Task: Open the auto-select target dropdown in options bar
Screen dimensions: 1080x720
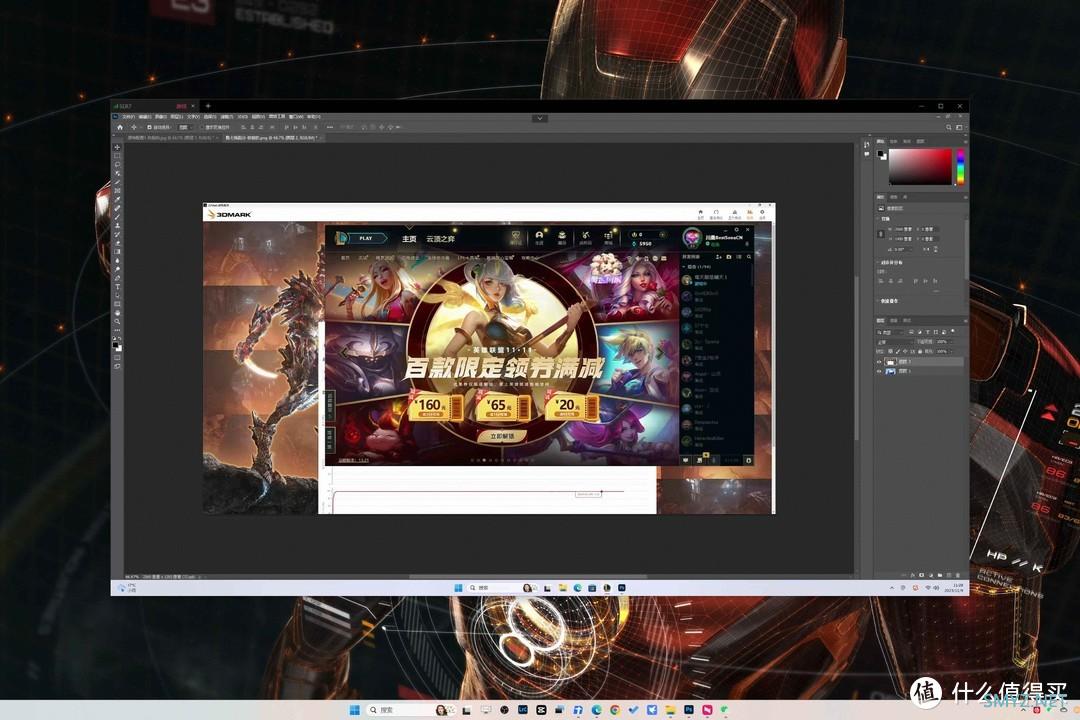Action: tap(184, 127)
